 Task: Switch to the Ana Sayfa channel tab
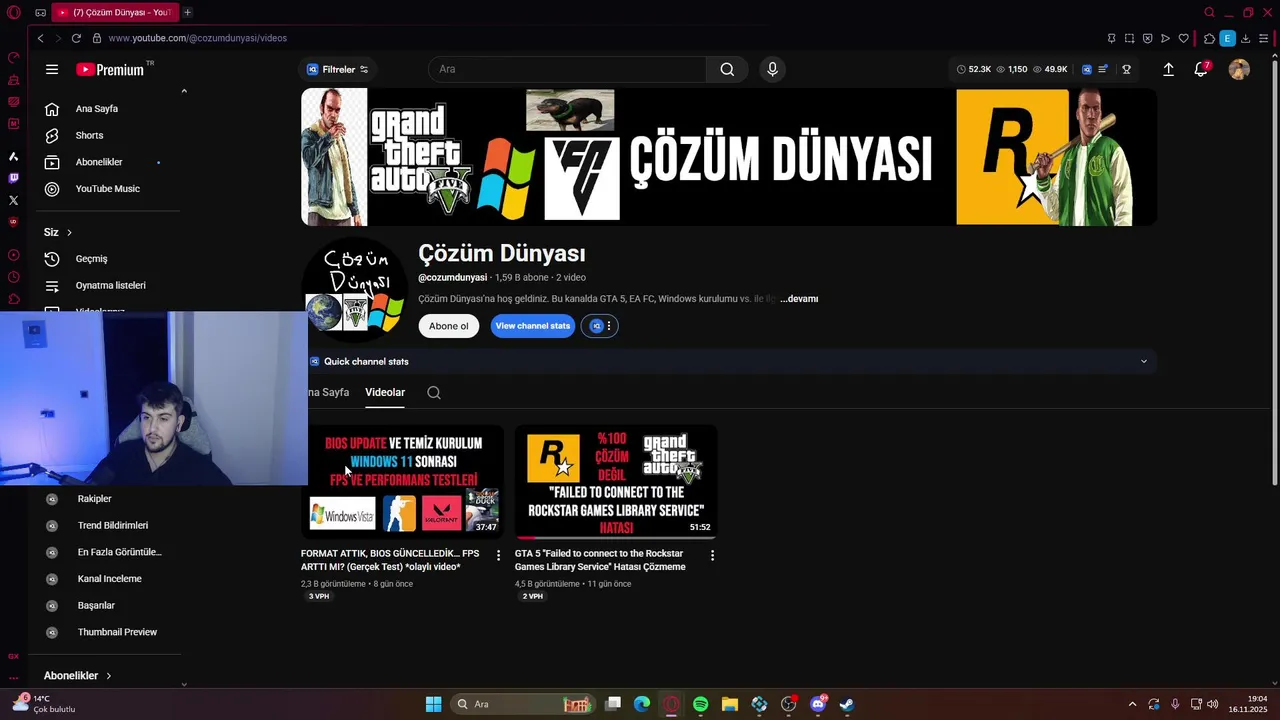329,392
